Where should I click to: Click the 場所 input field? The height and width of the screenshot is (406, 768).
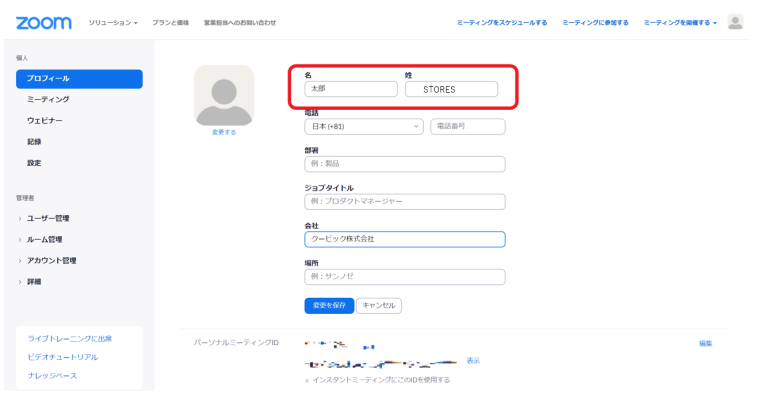tap(405, 277)
